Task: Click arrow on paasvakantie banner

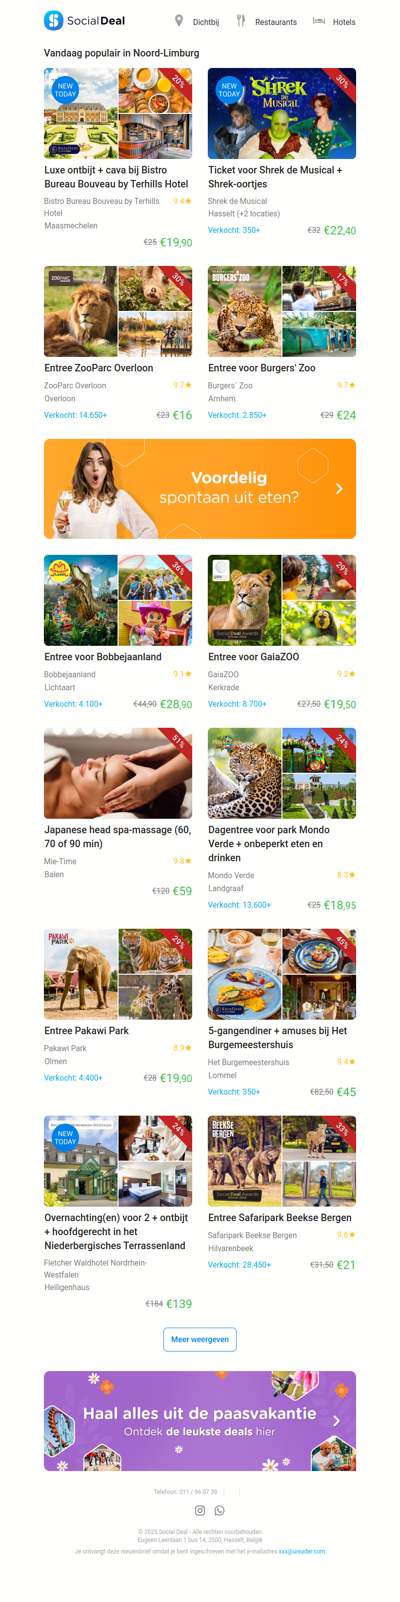Action: pyautogui.click(x=336, y=1420)
